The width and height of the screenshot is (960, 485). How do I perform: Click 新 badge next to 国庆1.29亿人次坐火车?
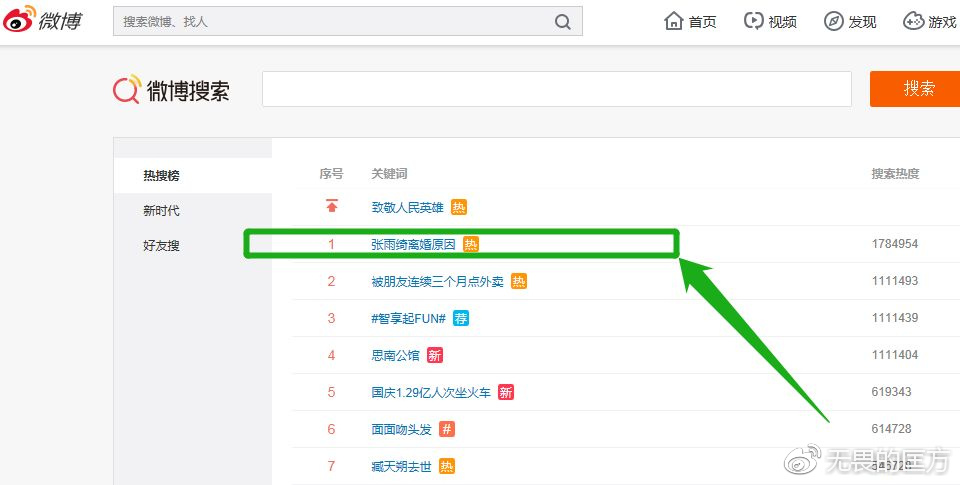506,393
